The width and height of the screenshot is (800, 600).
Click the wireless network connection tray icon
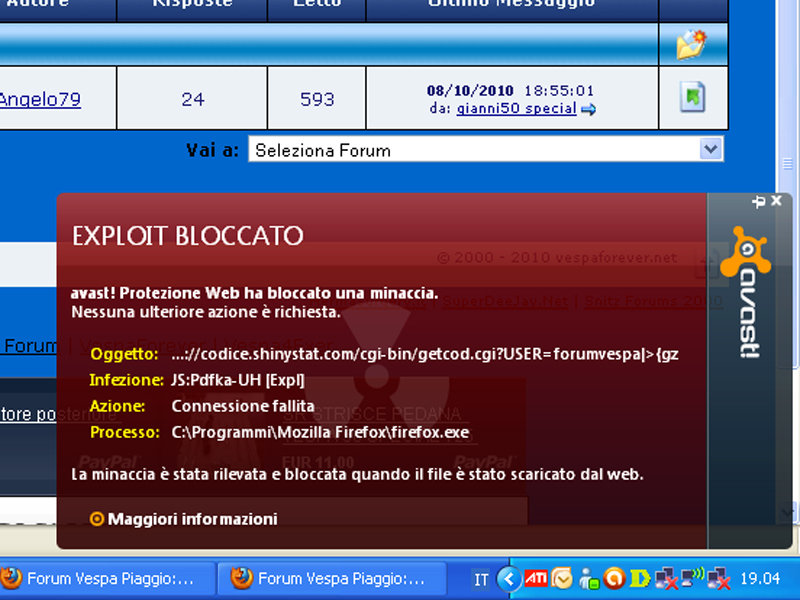(x=693, y=578)
